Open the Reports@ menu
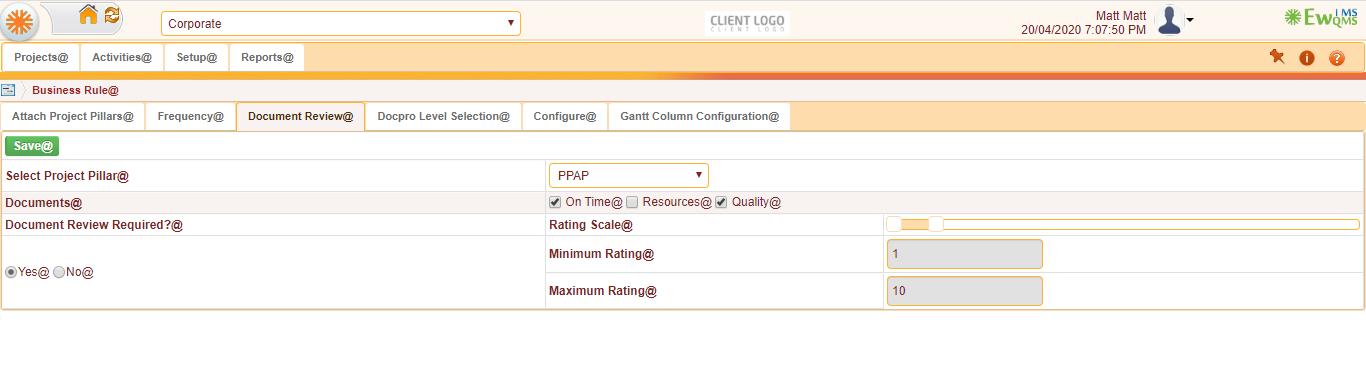1366x380 pixels. 267,58
